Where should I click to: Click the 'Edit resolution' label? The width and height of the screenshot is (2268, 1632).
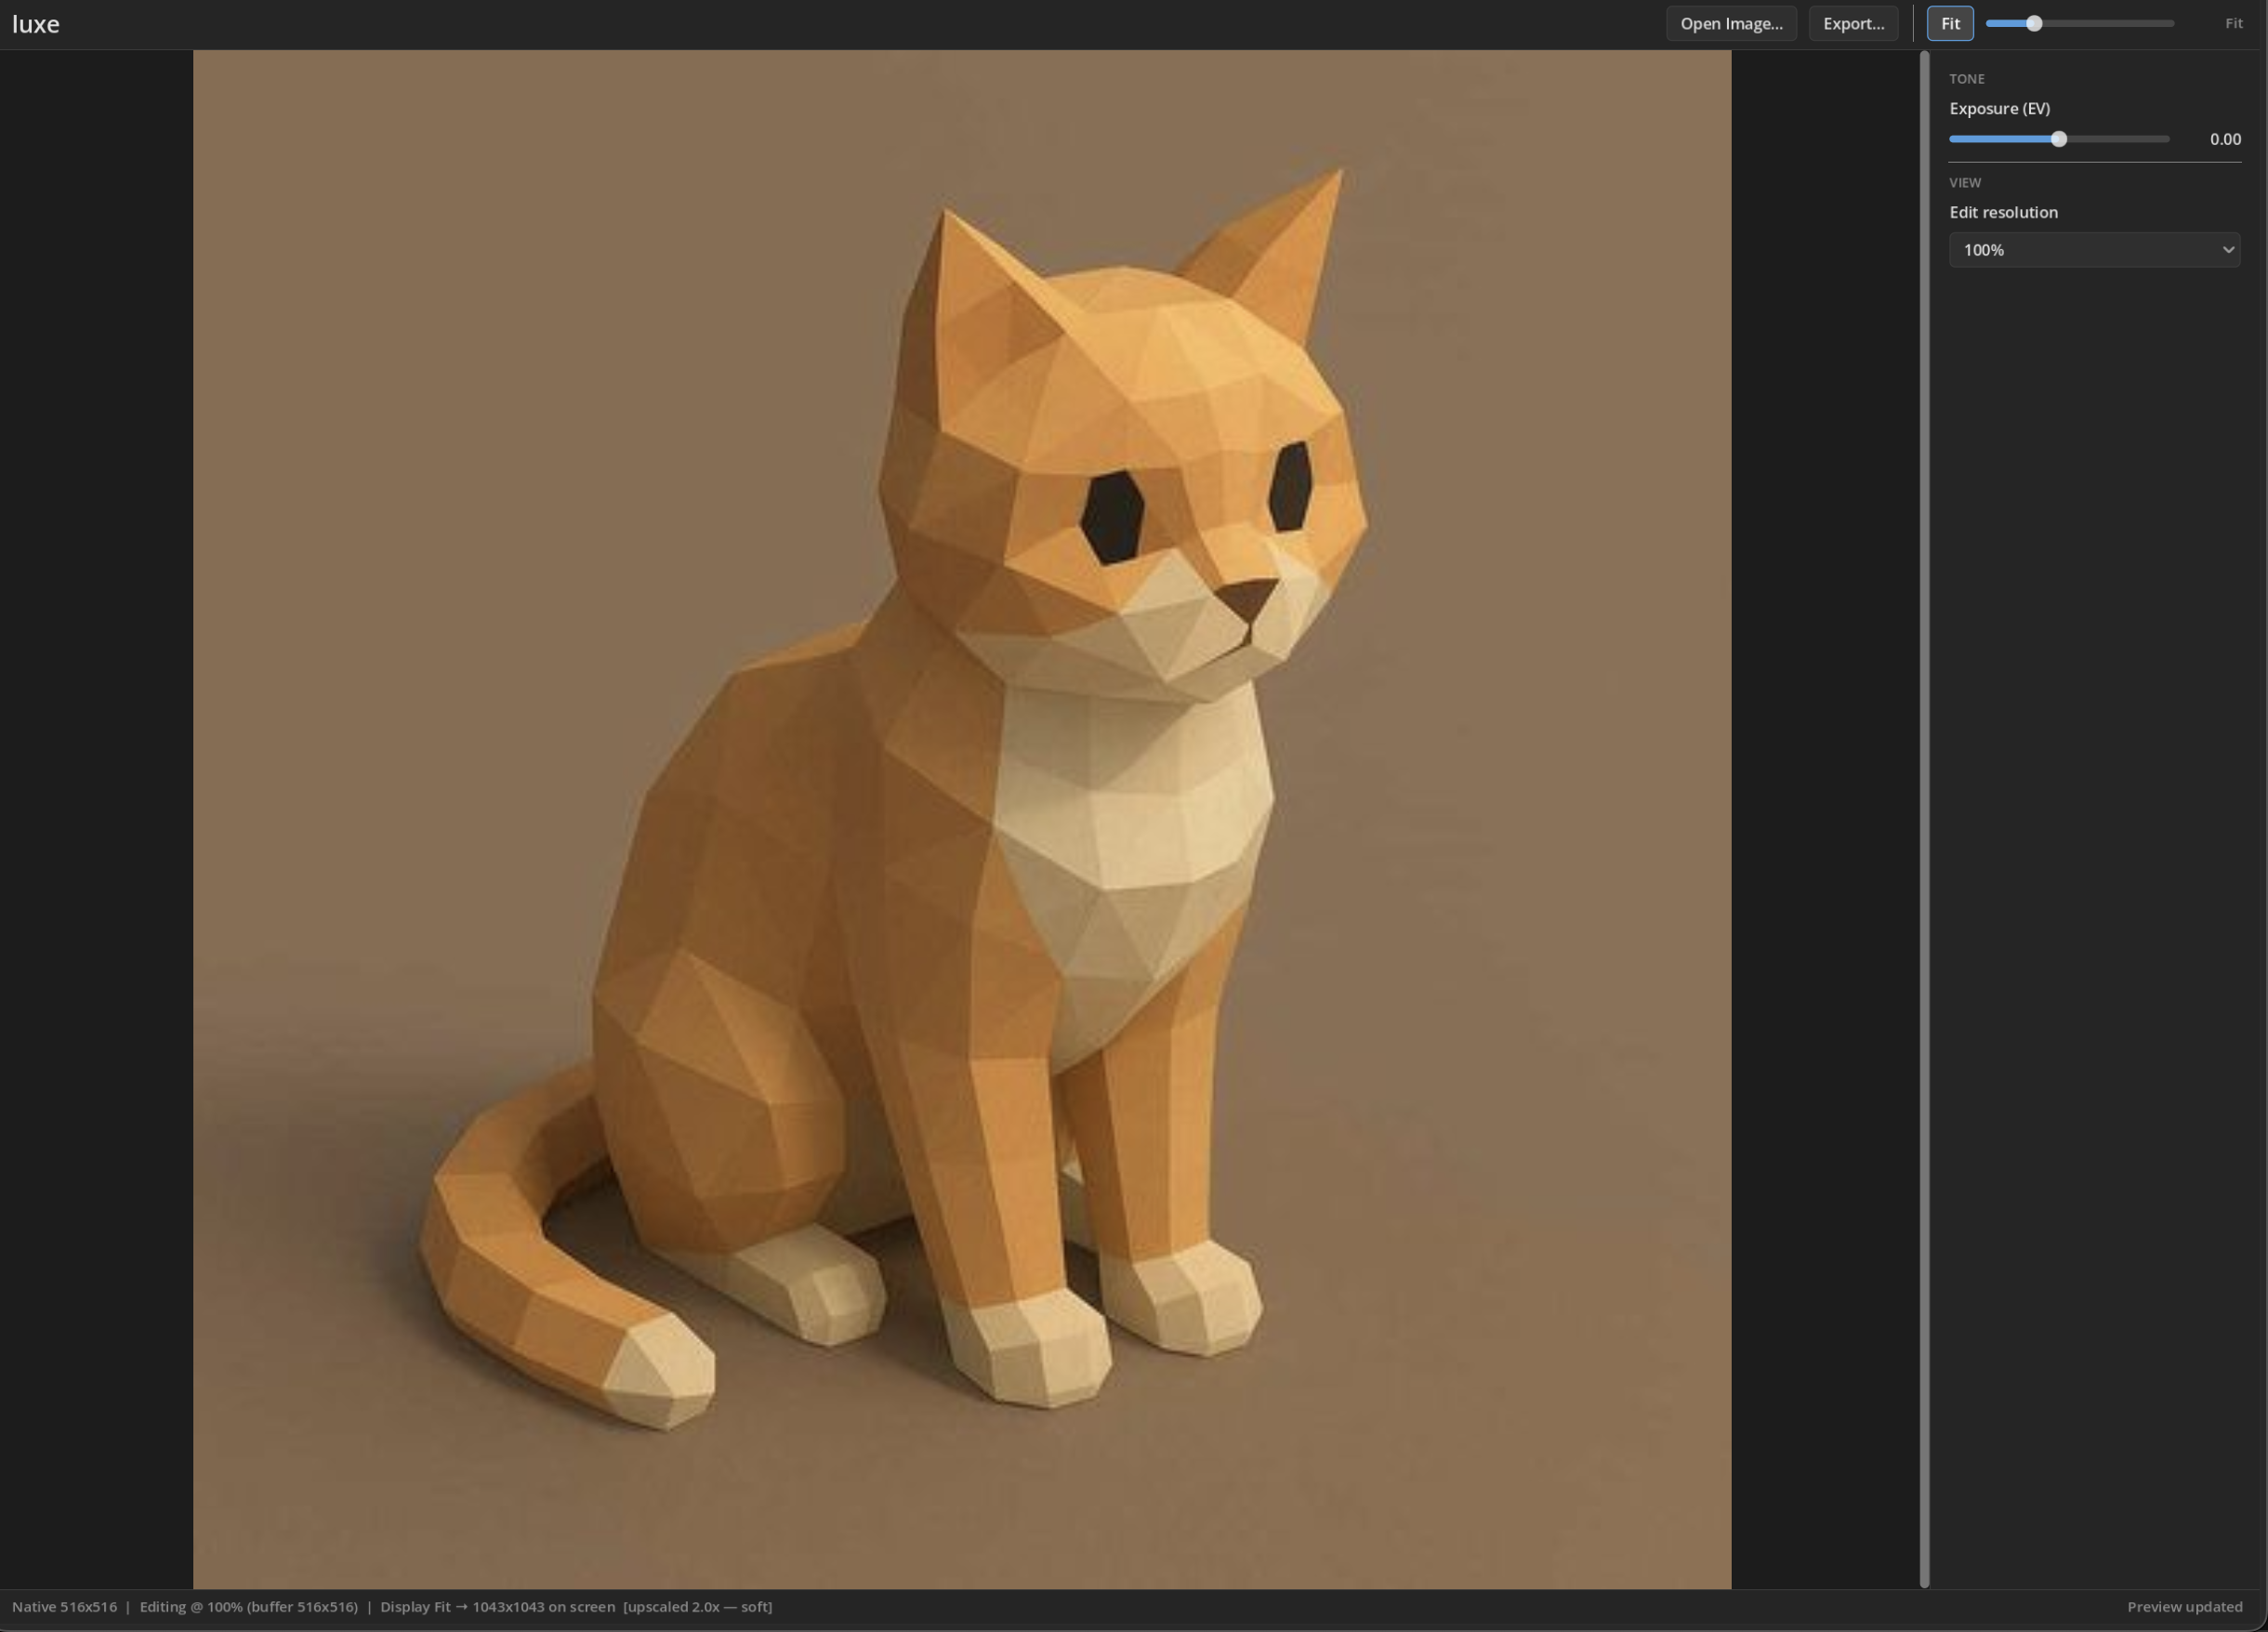2003,212
